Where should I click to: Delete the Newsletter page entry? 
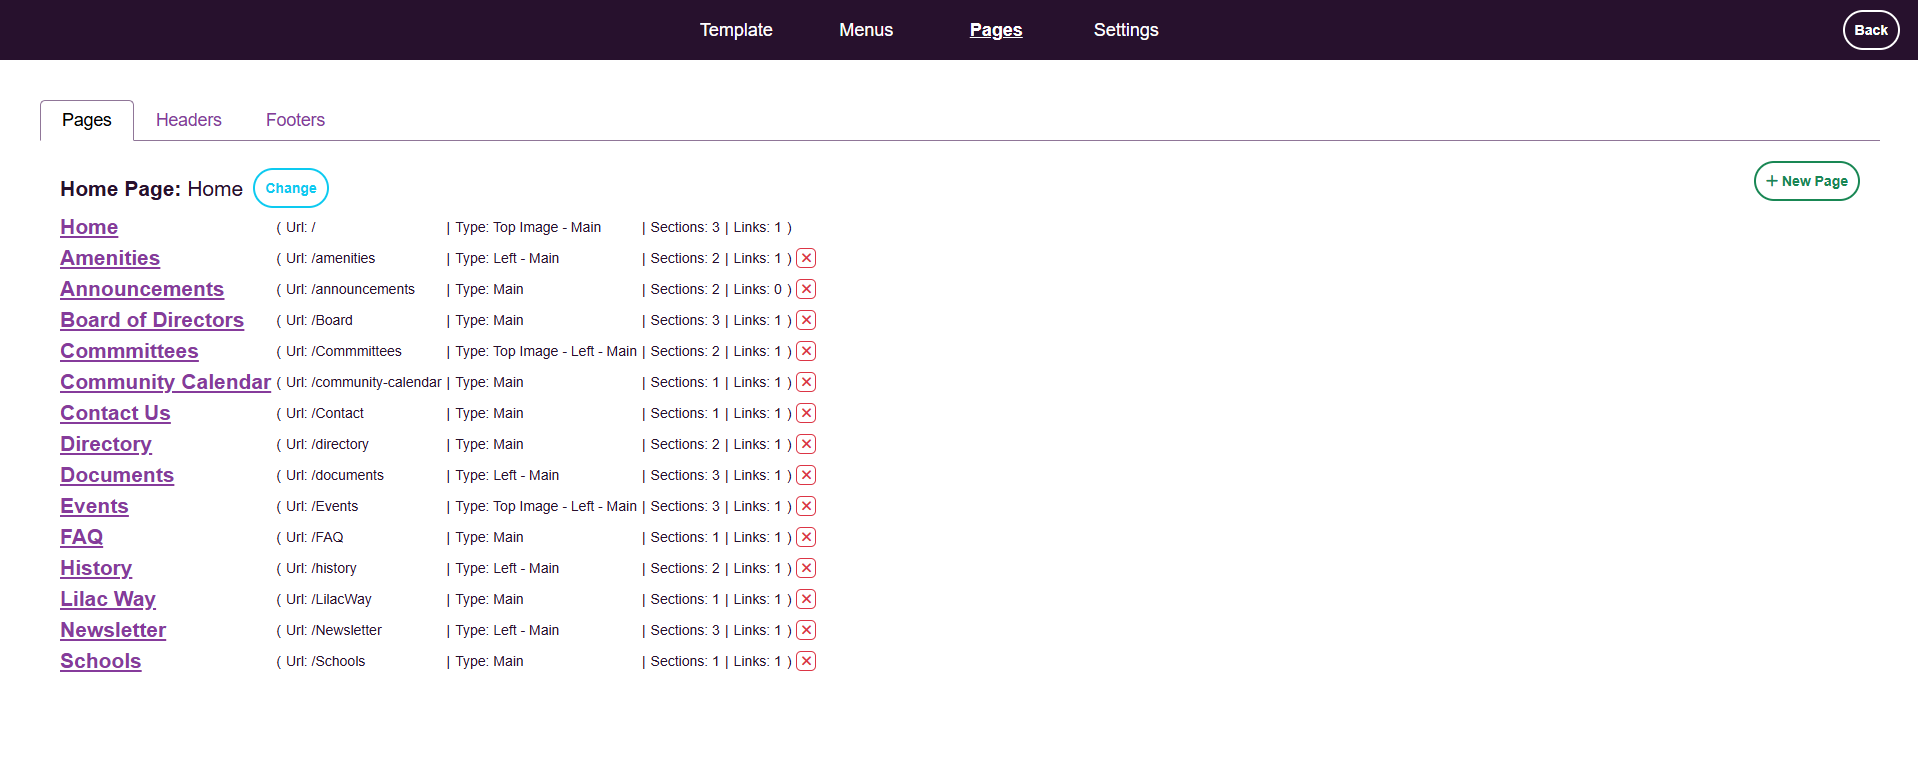806,630
